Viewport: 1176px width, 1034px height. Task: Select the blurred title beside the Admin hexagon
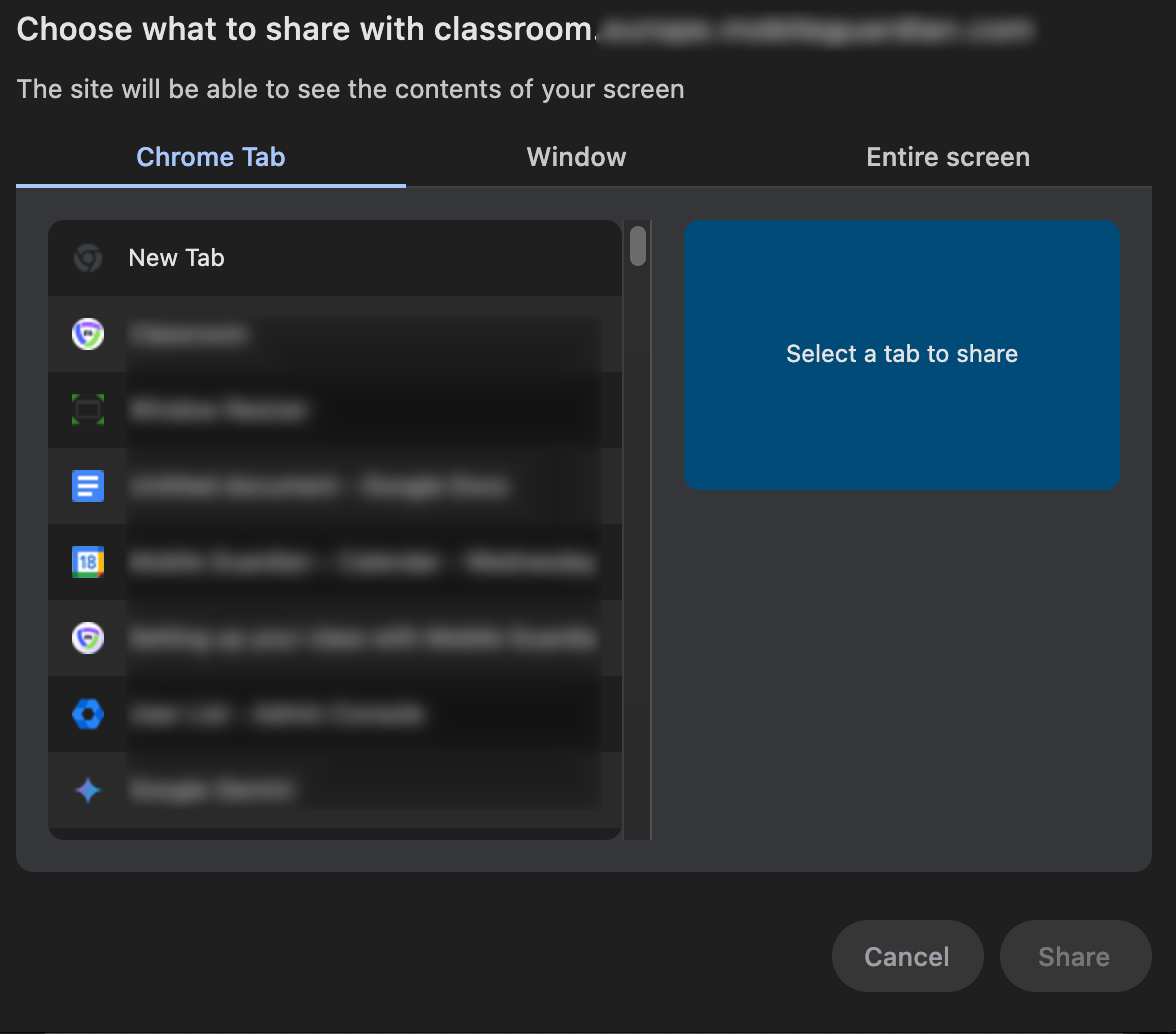point(276,714)
